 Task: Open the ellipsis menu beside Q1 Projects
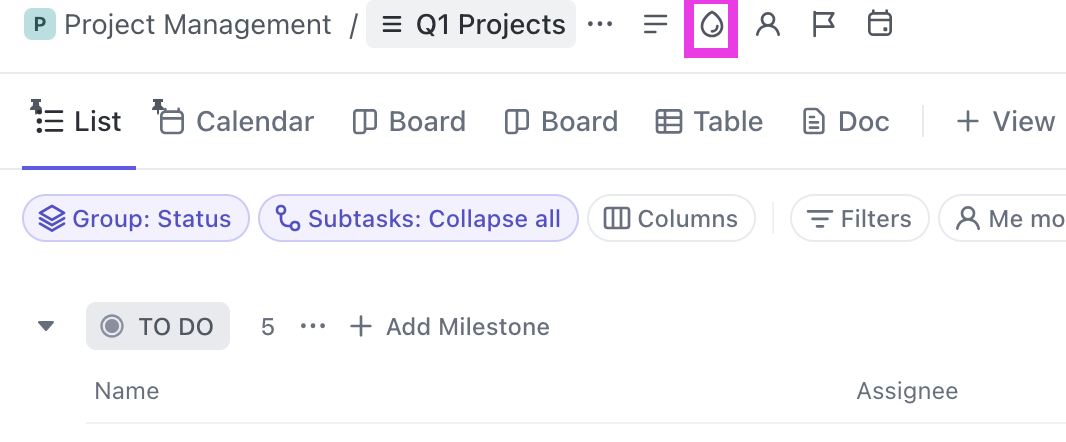tap(600, 24)
